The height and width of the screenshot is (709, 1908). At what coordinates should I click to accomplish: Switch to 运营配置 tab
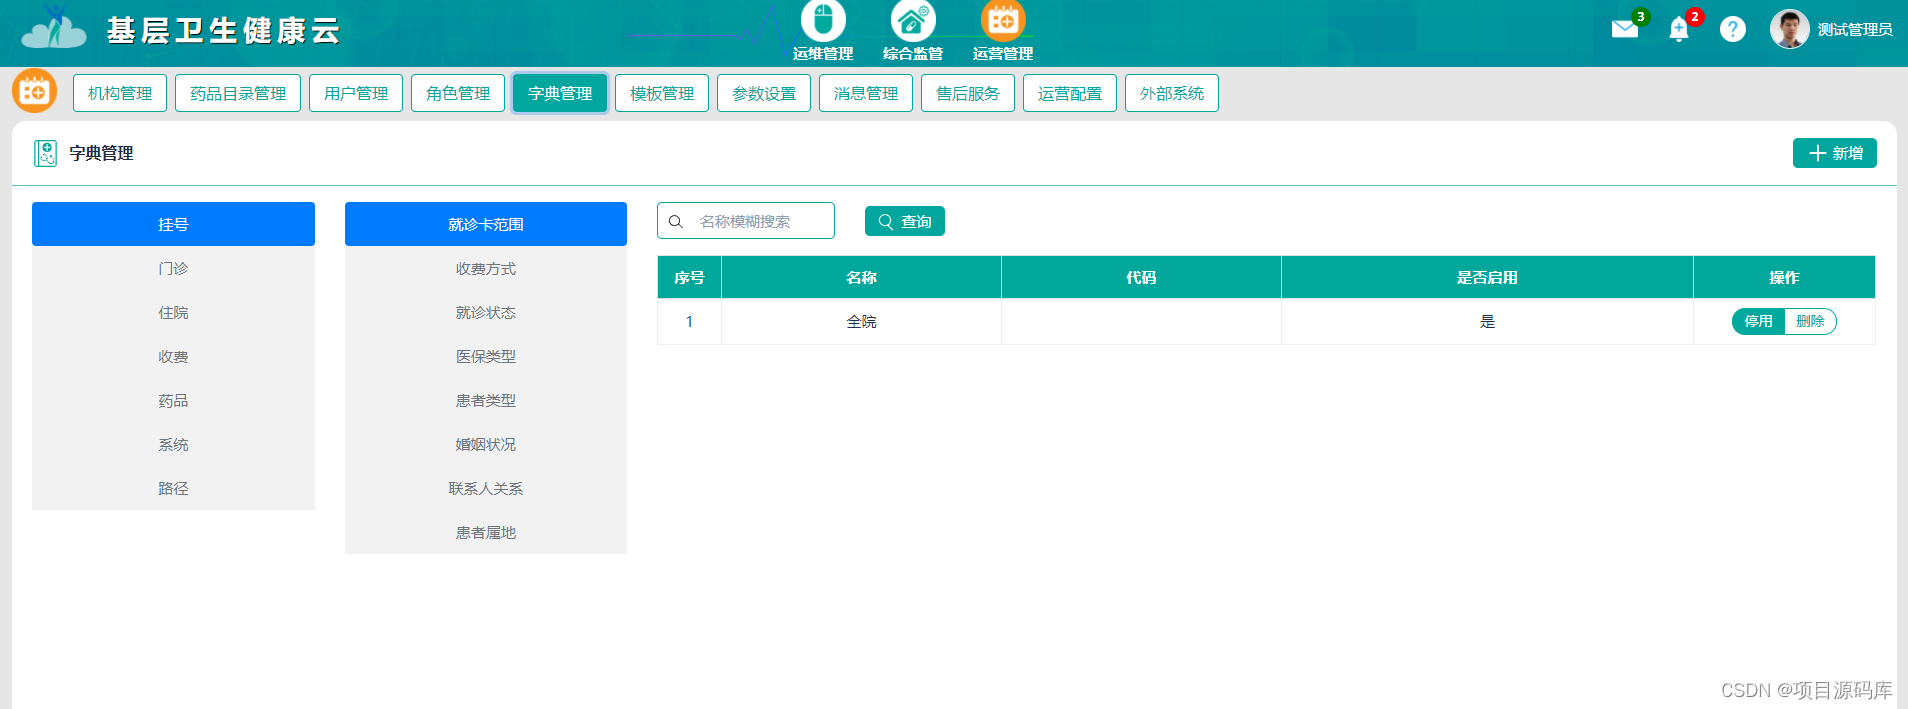pyautogui.click(x=1070, y=93)
